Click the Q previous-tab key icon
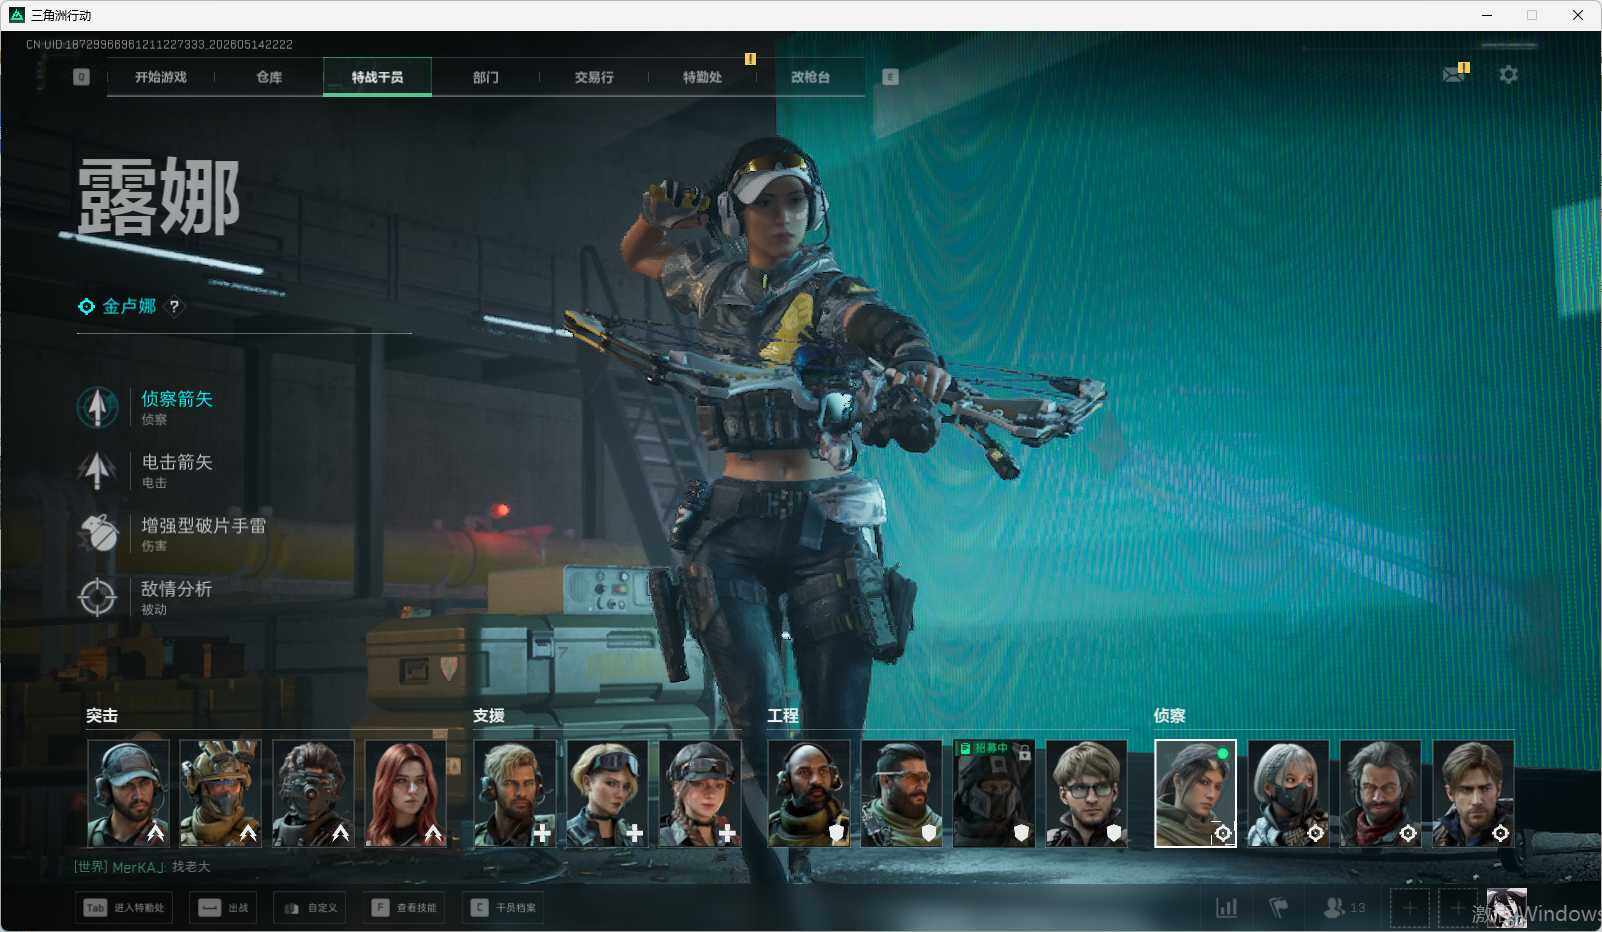 (x=82, y=77)
